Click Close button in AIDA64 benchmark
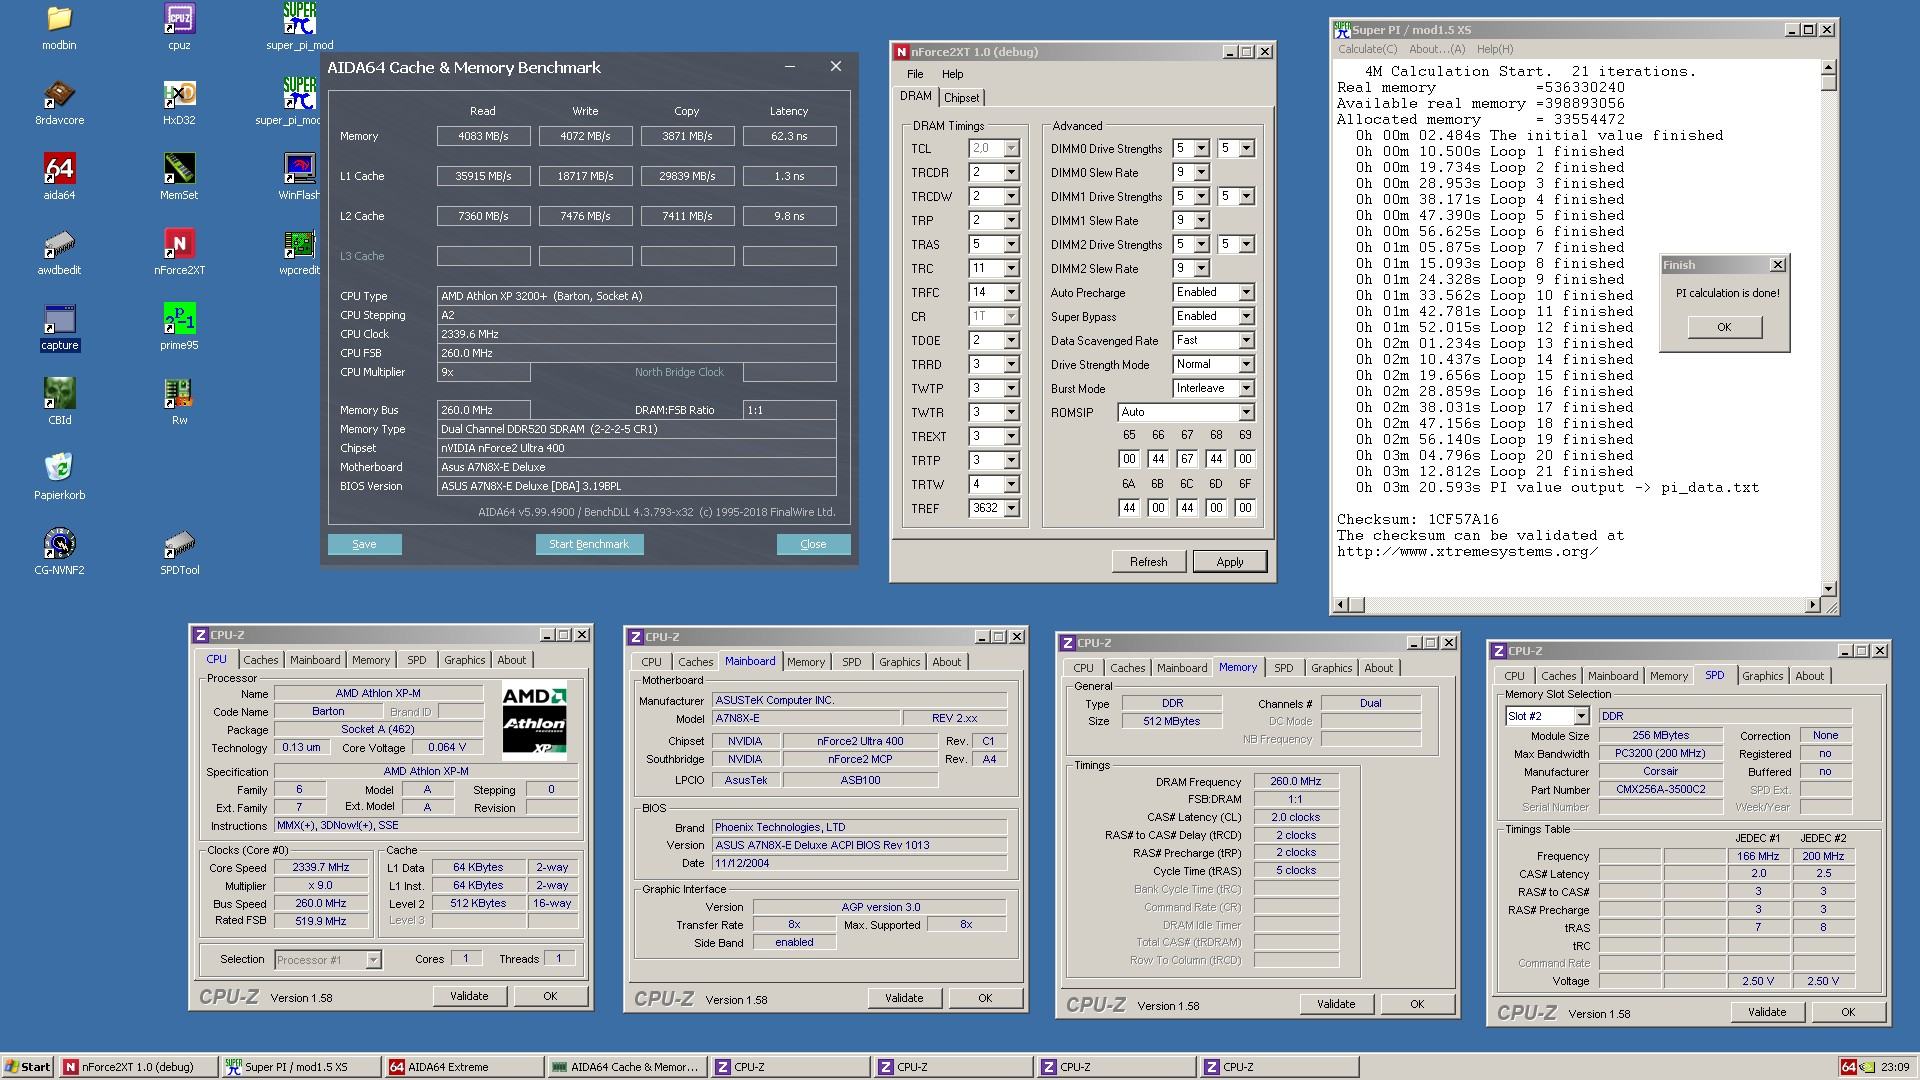 click(813, 544)
